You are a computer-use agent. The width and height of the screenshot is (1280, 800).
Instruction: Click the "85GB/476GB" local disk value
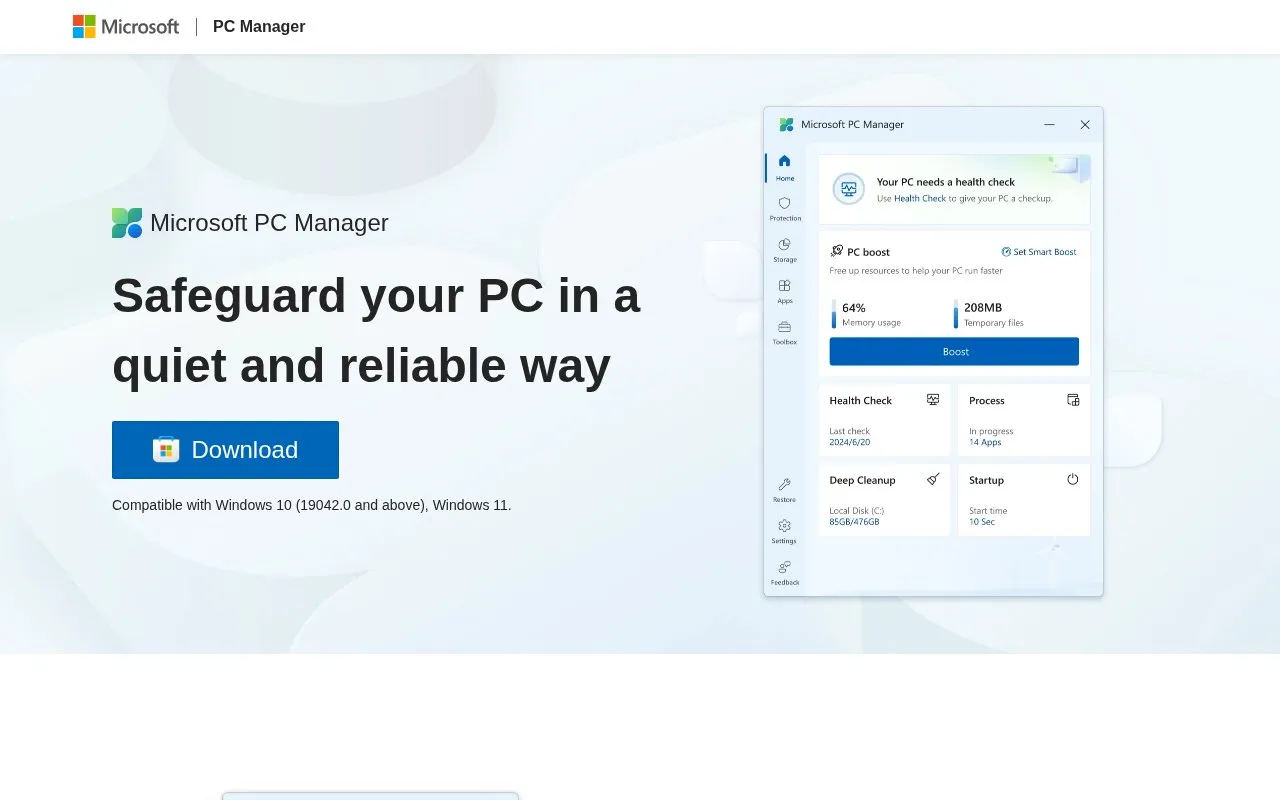(x=854, y=522)
